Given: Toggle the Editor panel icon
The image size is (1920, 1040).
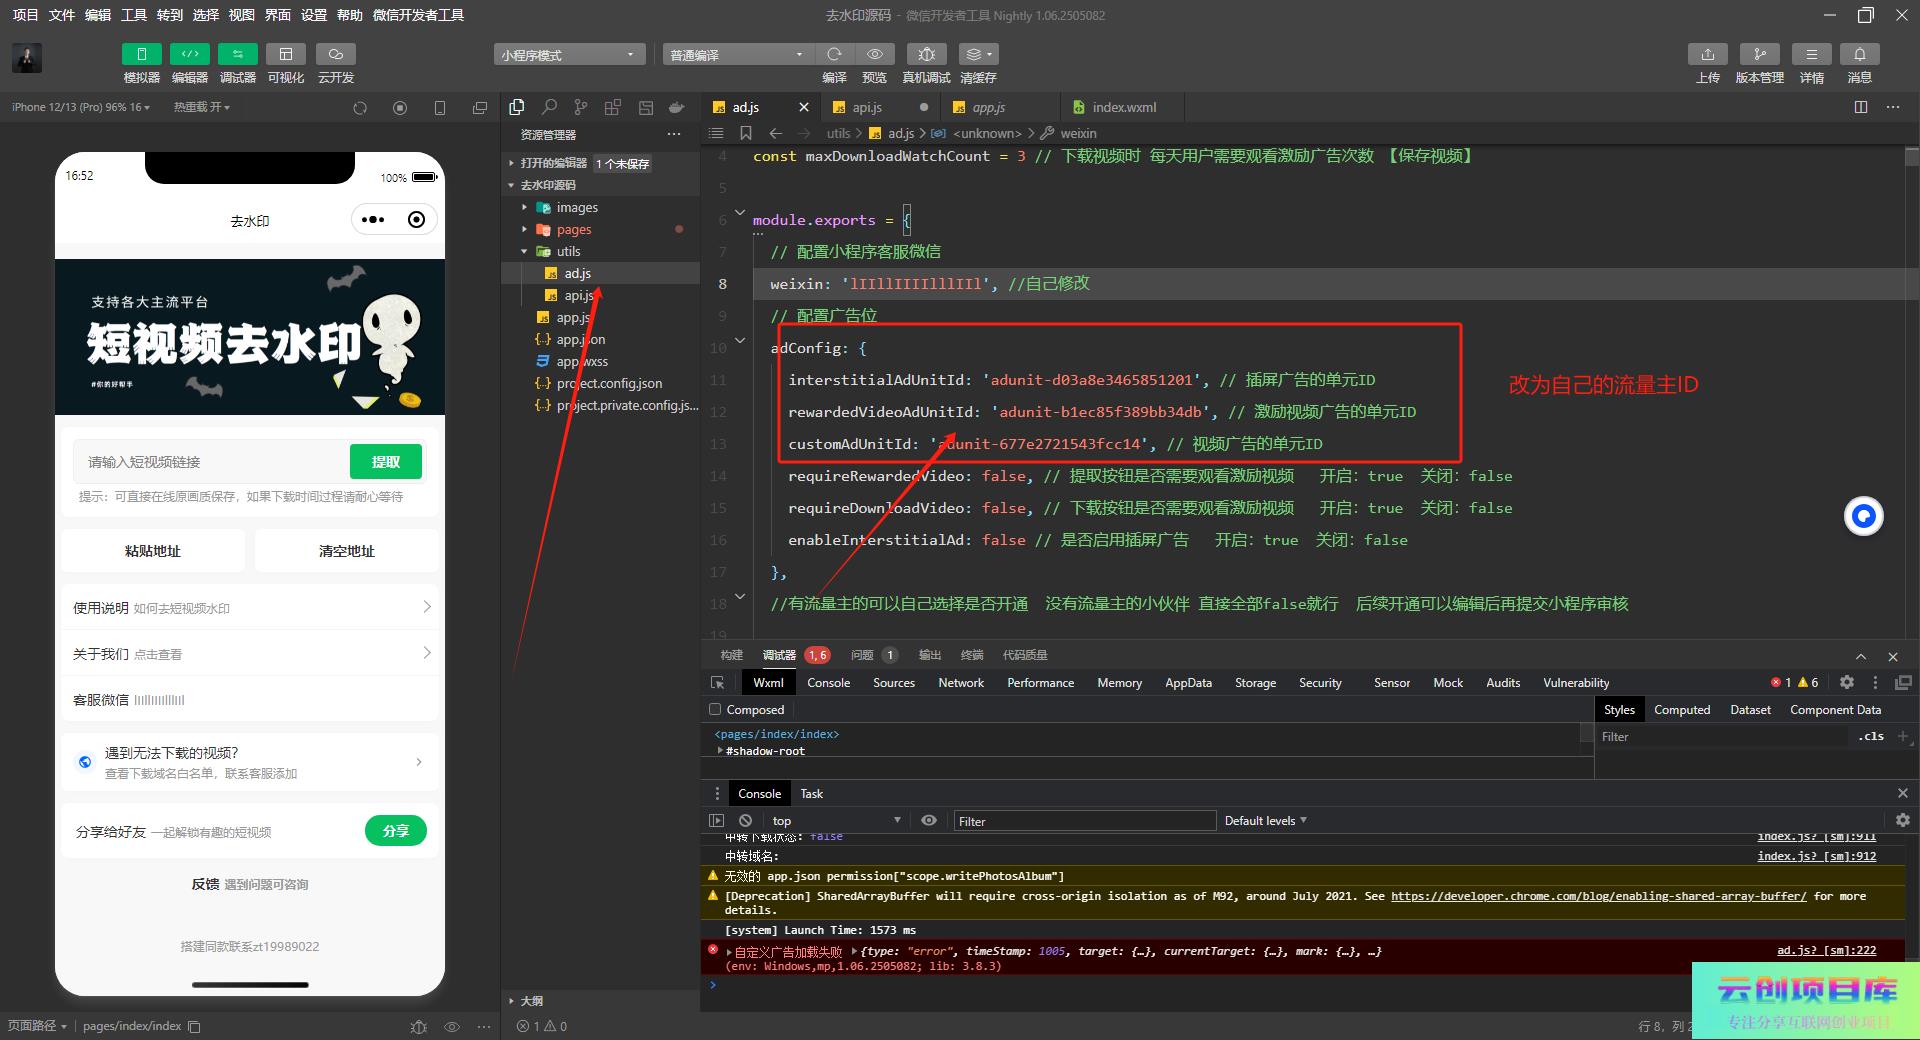Looking at the screenshot, I should pyautogui.click(x=189, y=54).
